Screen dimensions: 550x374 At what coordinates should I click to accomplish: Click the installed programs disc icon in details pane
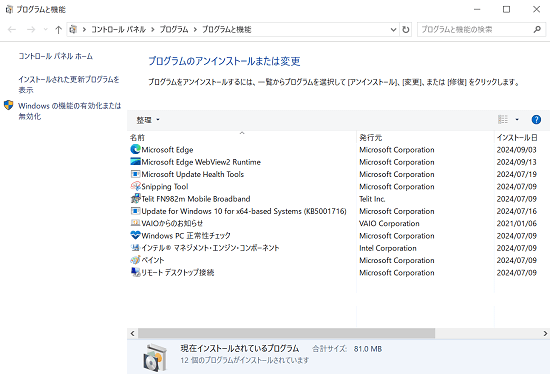(x=155, y=358)
